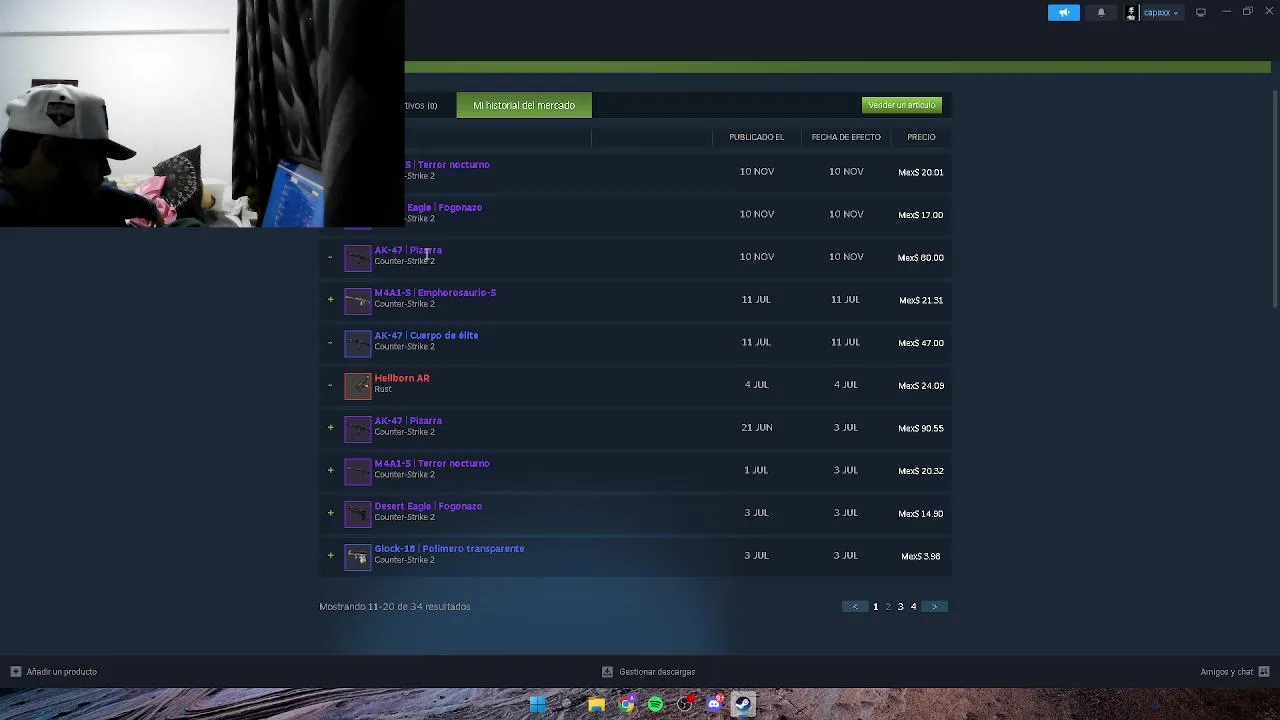Go to page 4 of results
Screen dimensions: 1280x720
pyautogui.click(x=913, y=607)
